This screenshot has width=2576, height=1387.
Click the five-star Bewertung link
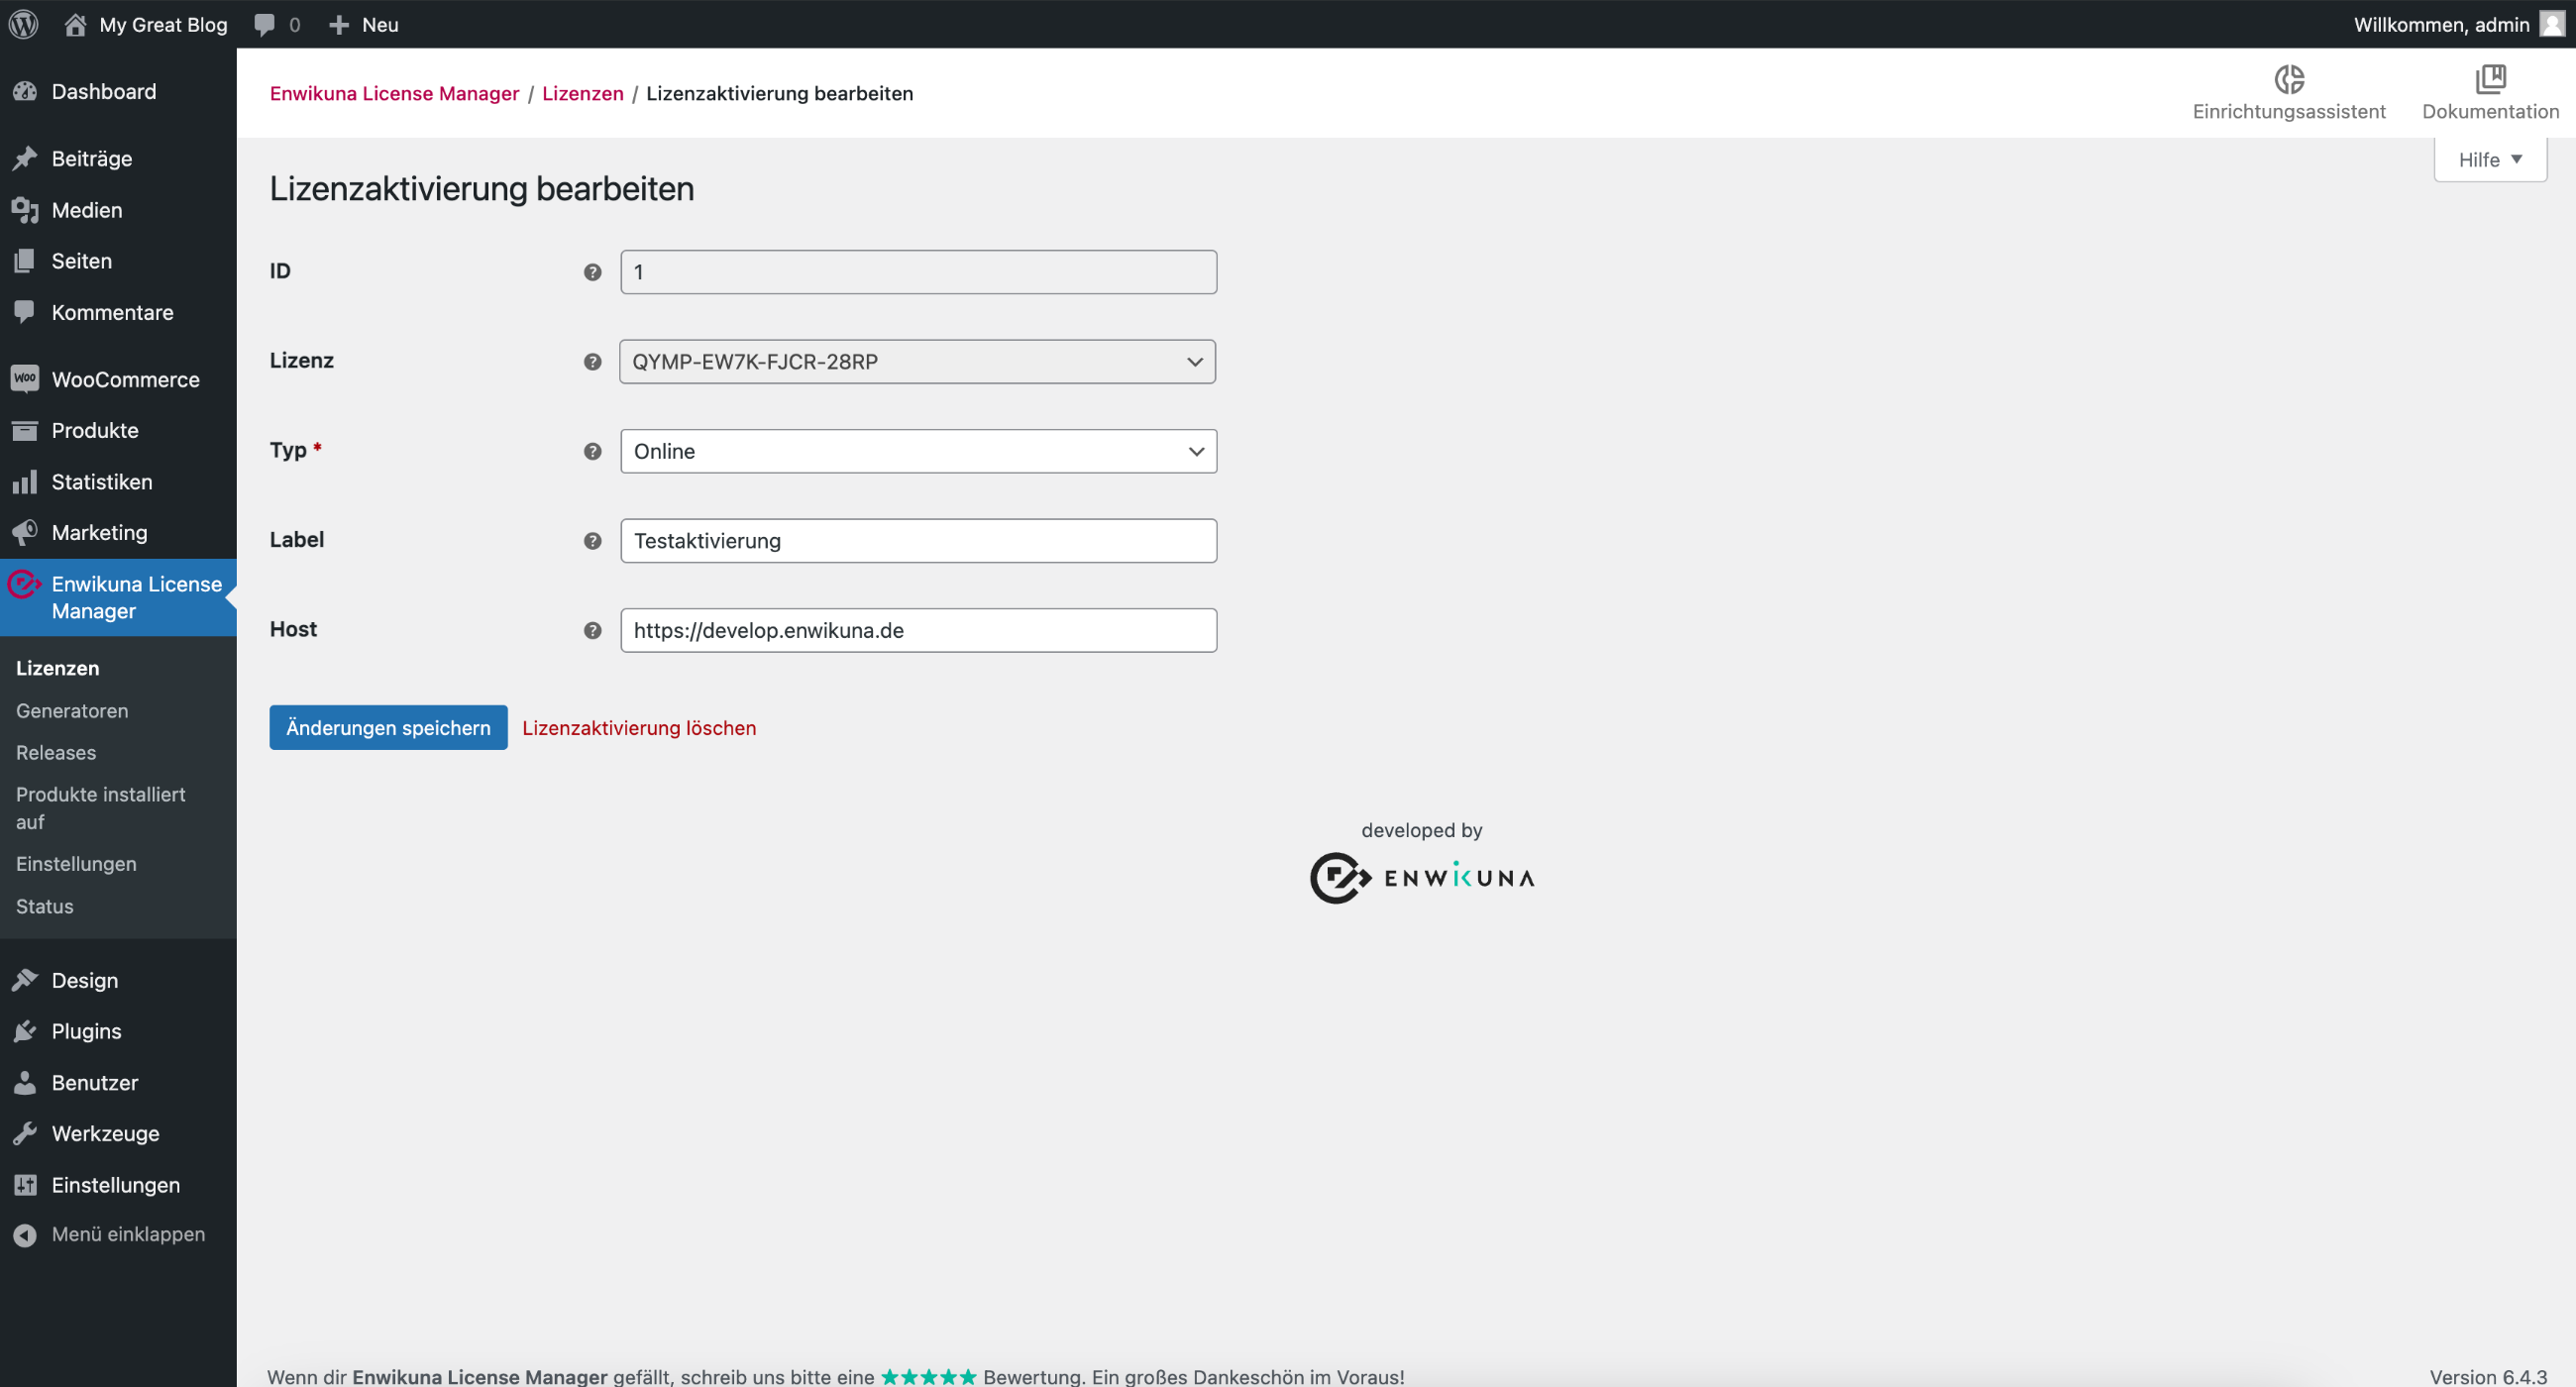click(928, 1377)
